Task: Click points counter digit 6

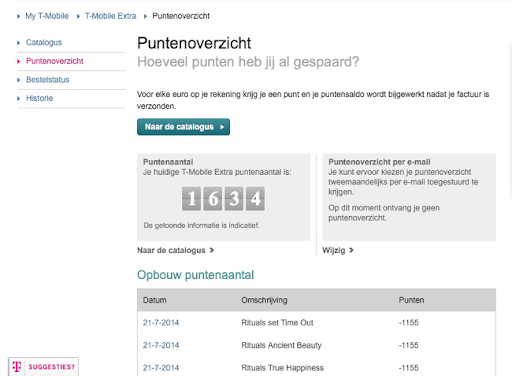Action: point(213,199)
